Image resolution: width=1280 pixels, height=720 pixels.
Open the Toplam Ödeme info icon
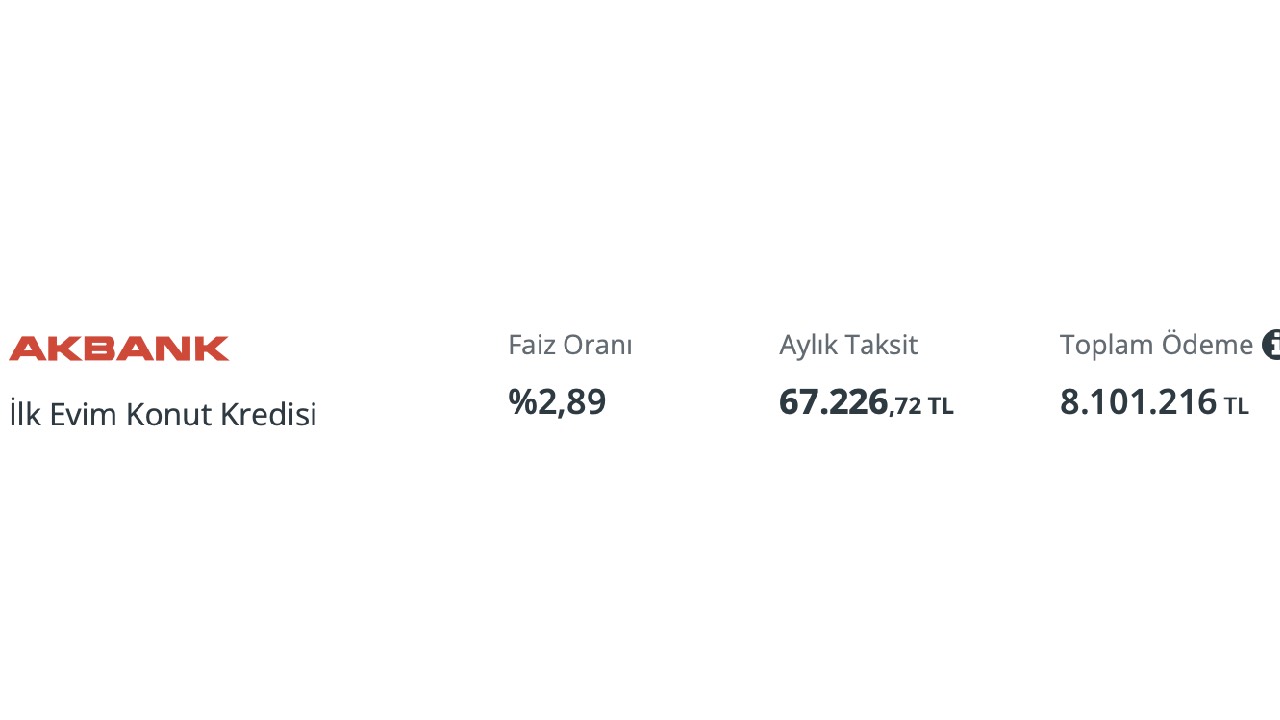pos(1271,344)
